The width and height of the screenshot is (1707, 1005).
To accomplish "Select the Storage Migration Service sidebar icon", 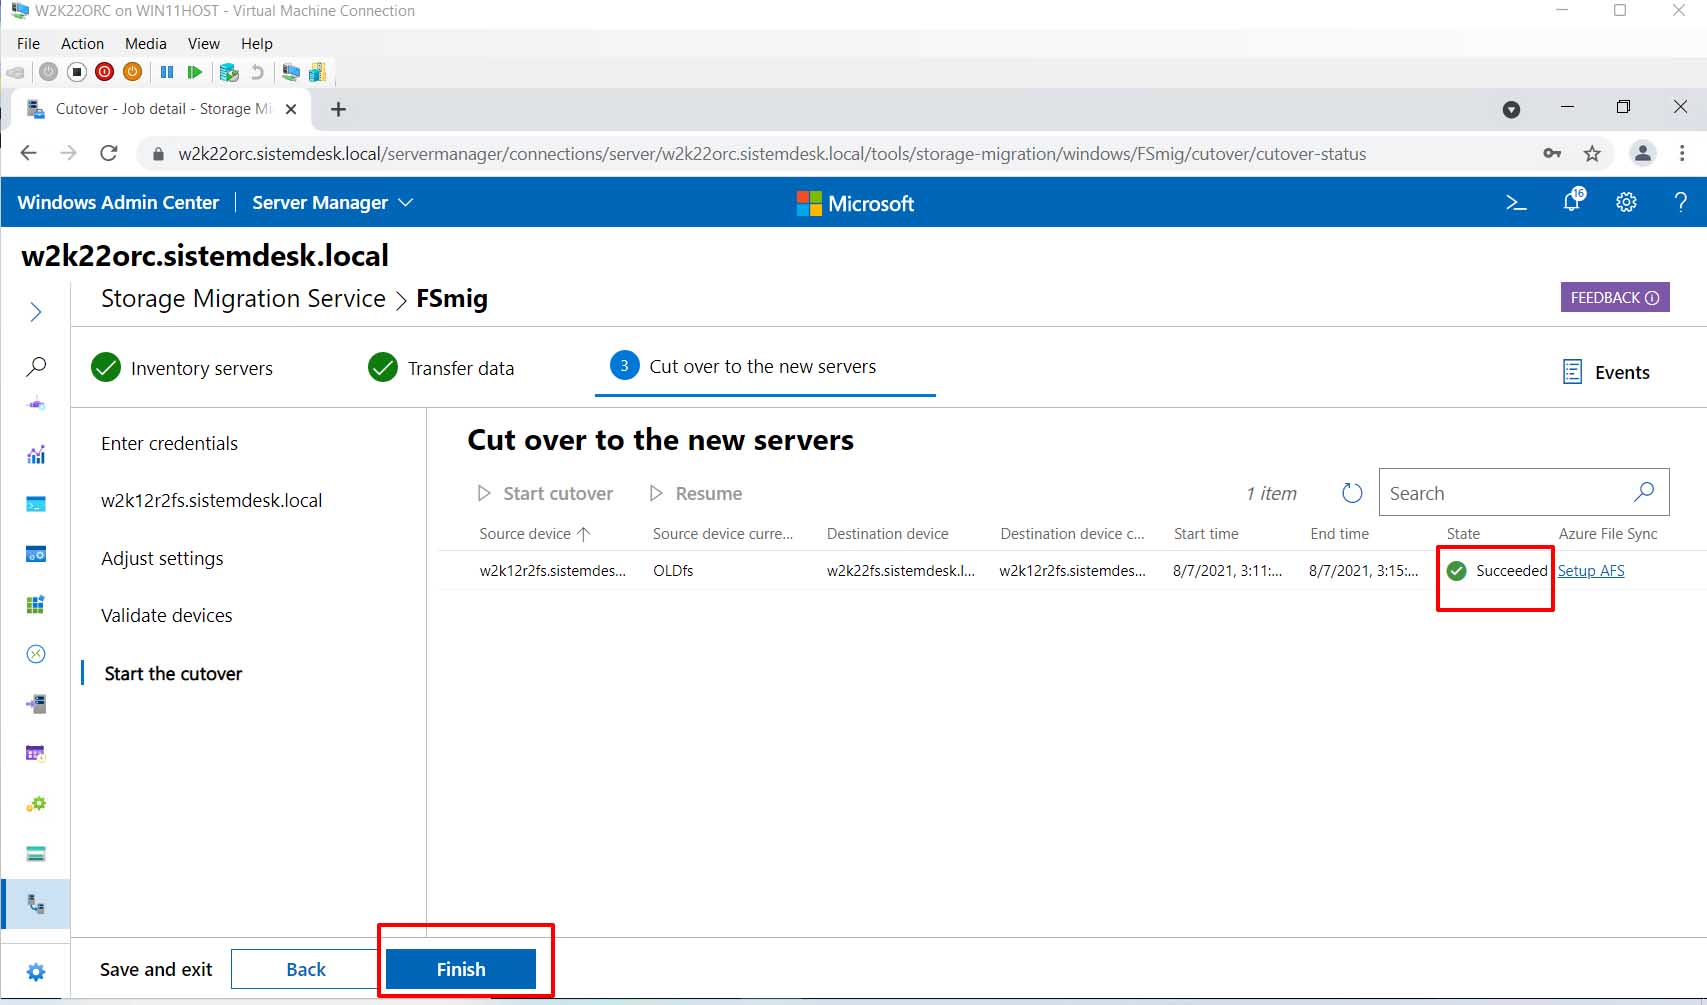I will point(36,904).
